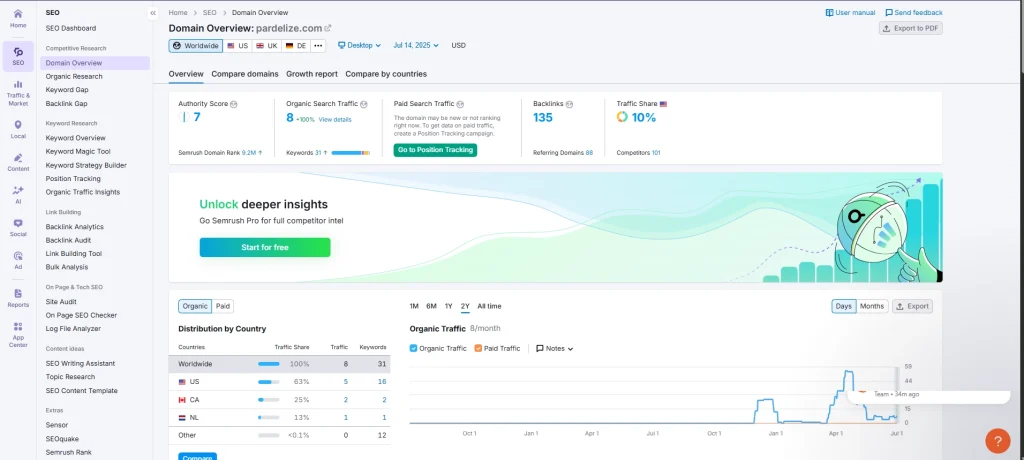Switch chart granularity to Months

click(x=872, y=306)
